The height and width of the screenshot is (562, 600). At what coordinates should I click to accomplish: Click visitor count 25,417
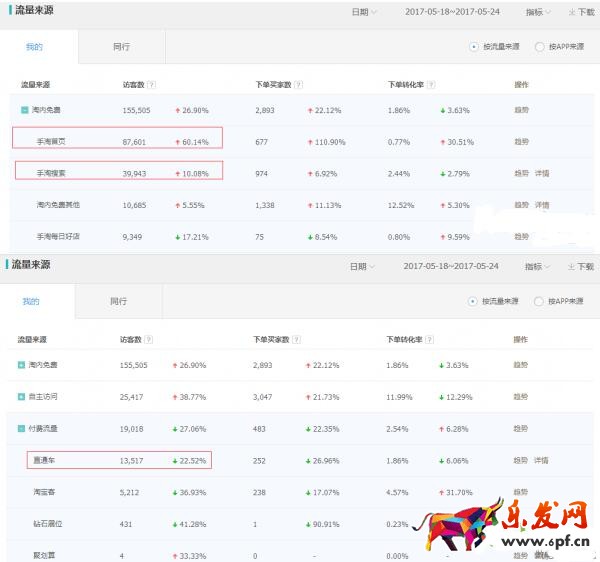(x=131, y=397)
